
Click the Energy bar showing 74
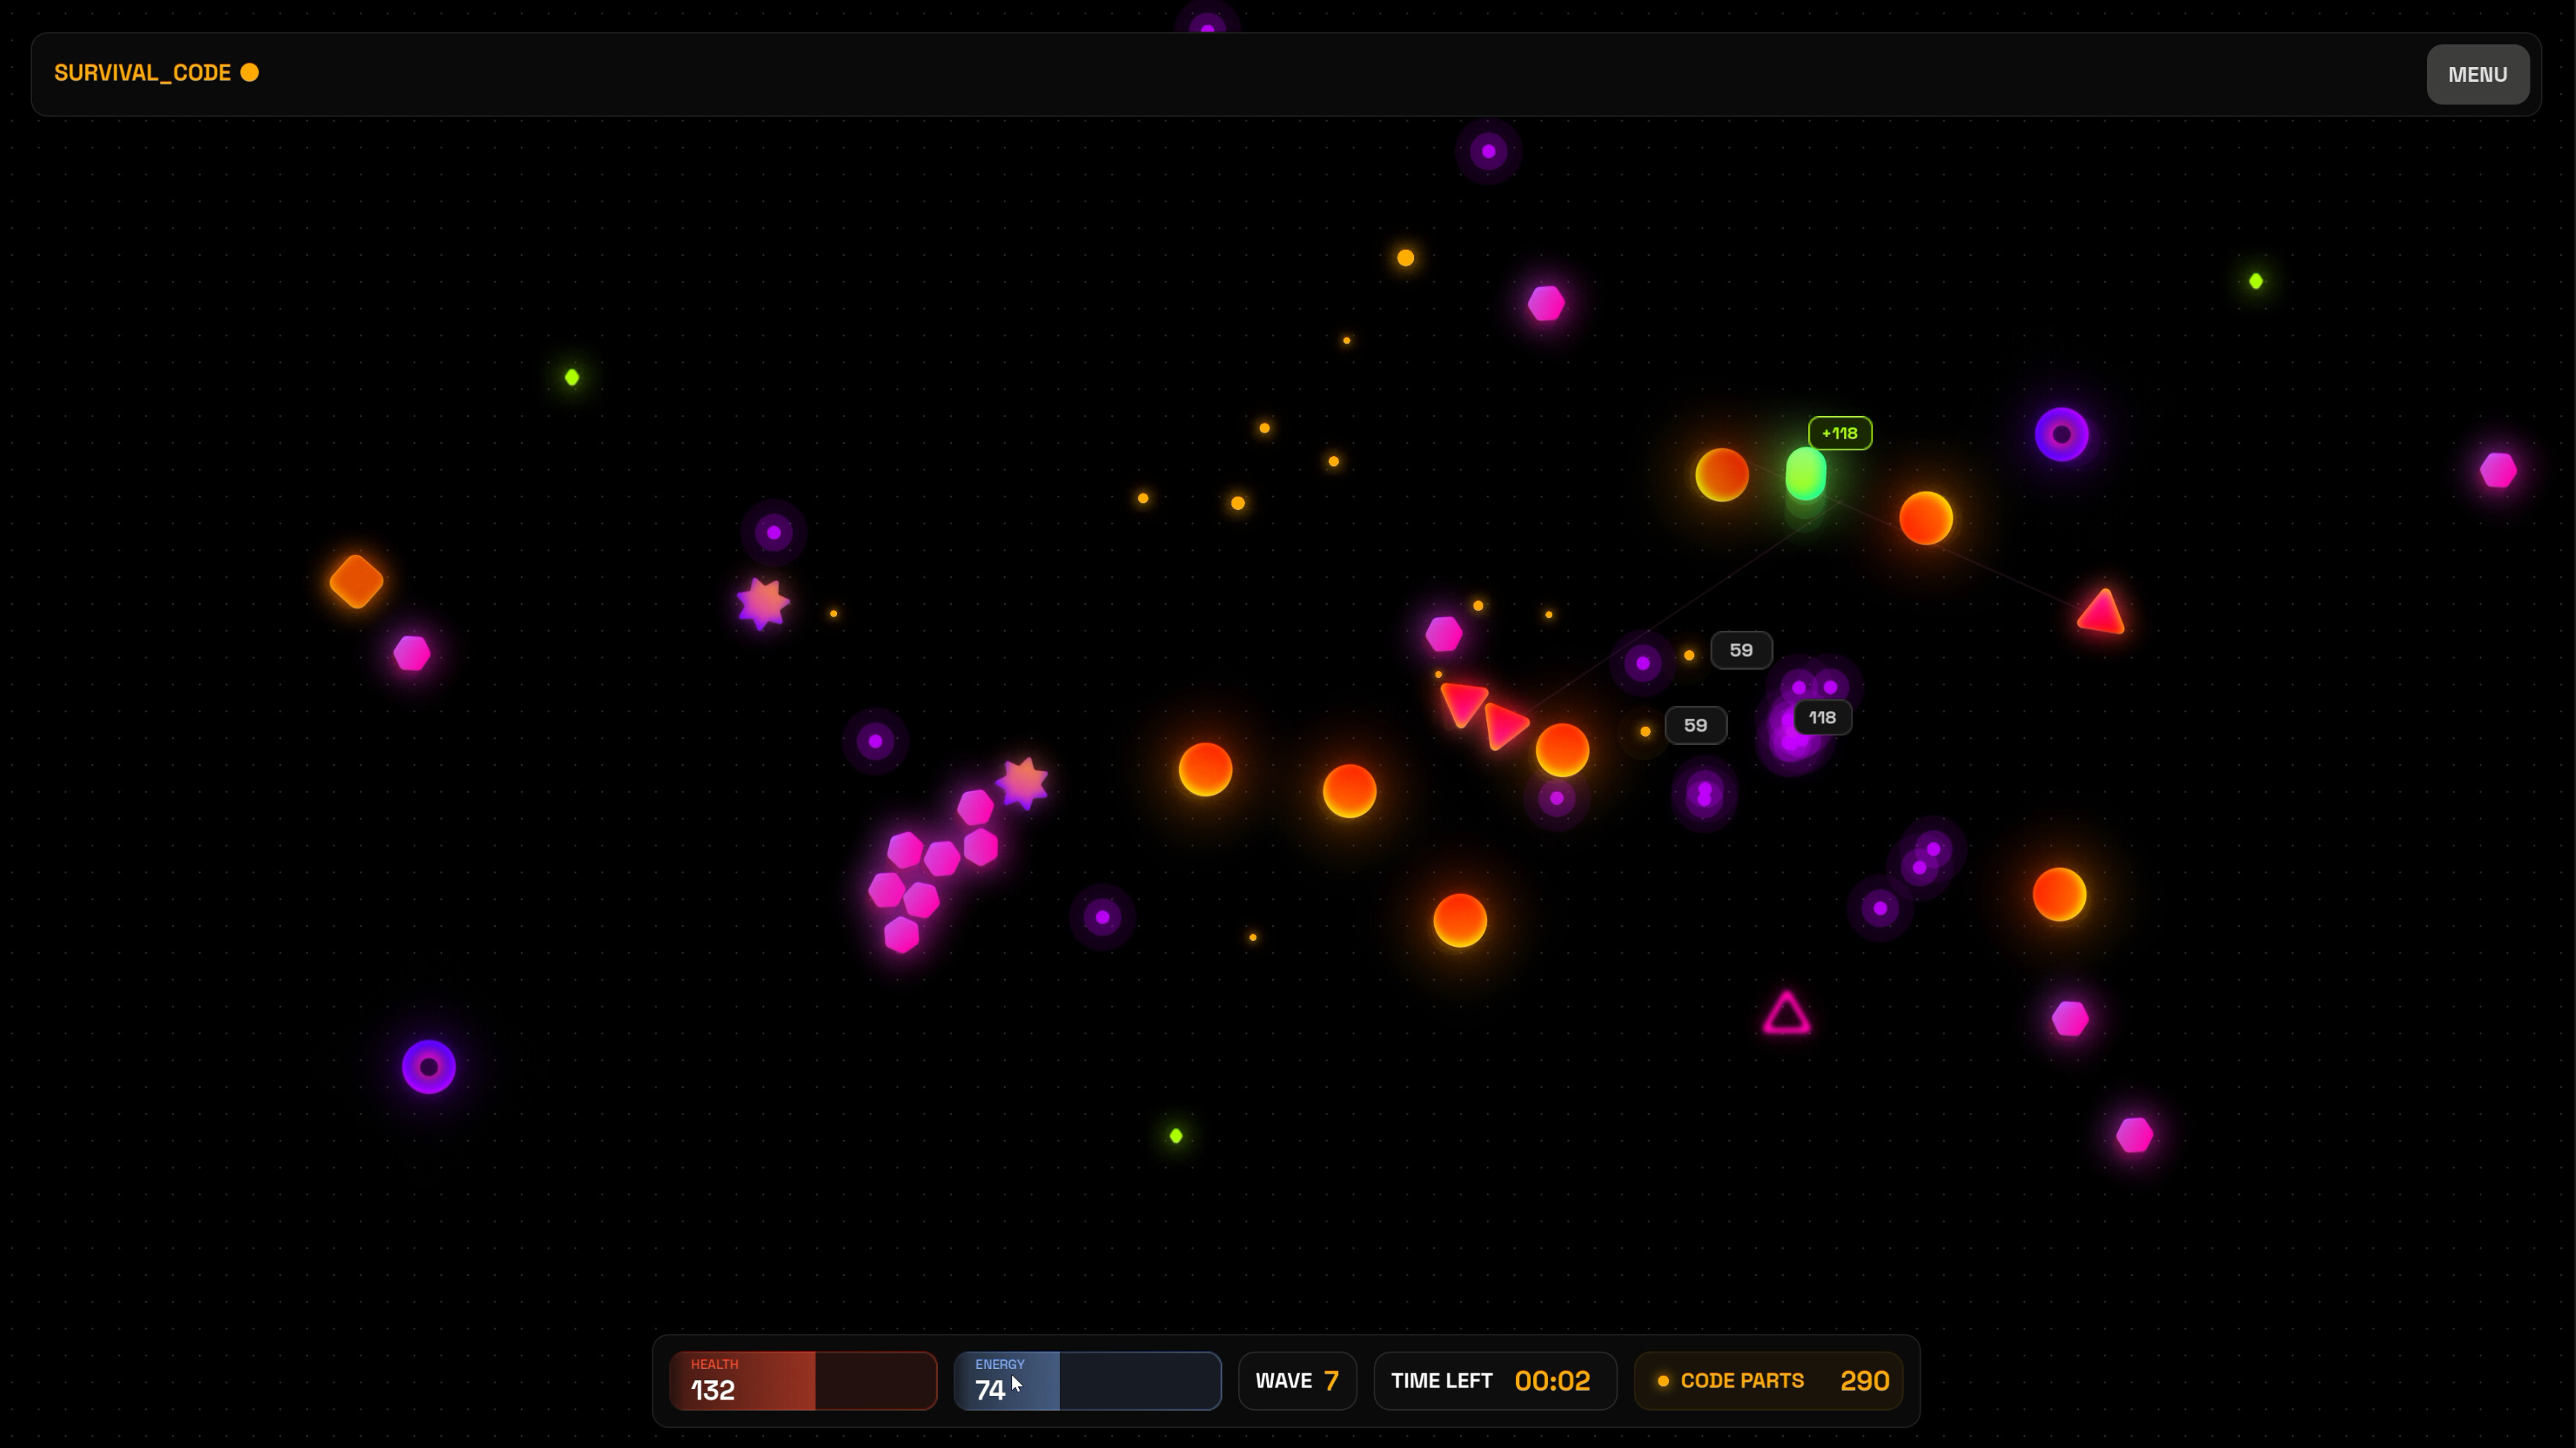click(1087, 1380)
